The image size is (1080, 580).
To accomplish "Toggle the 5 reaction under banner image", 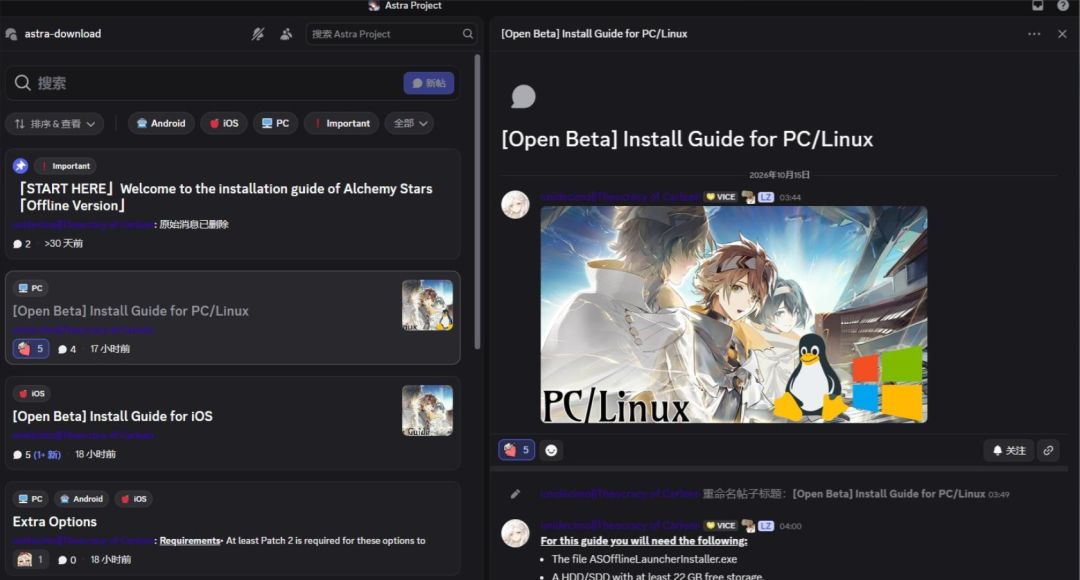I will 517,450.
